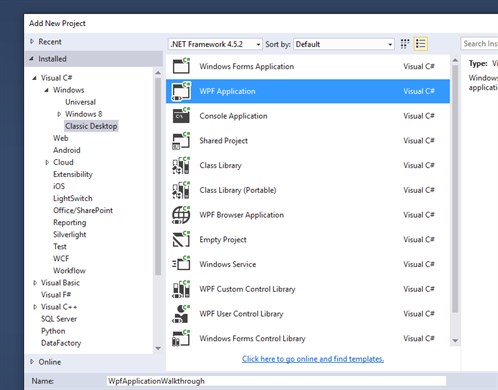The height and width of the screenshot is (390, 498).
Task: Select the Test category
Action: coord(60,246)
